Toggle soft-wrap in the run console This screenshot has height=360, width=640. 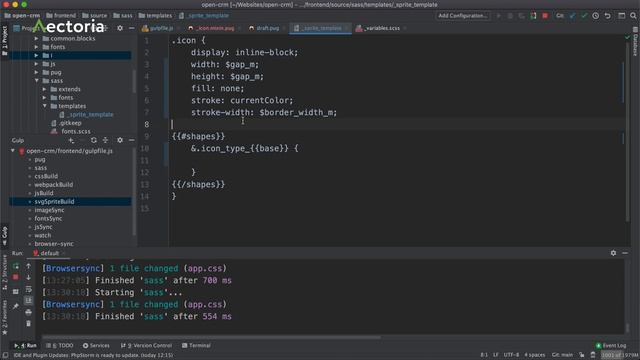pyautogui.click(x=29, y=289)
